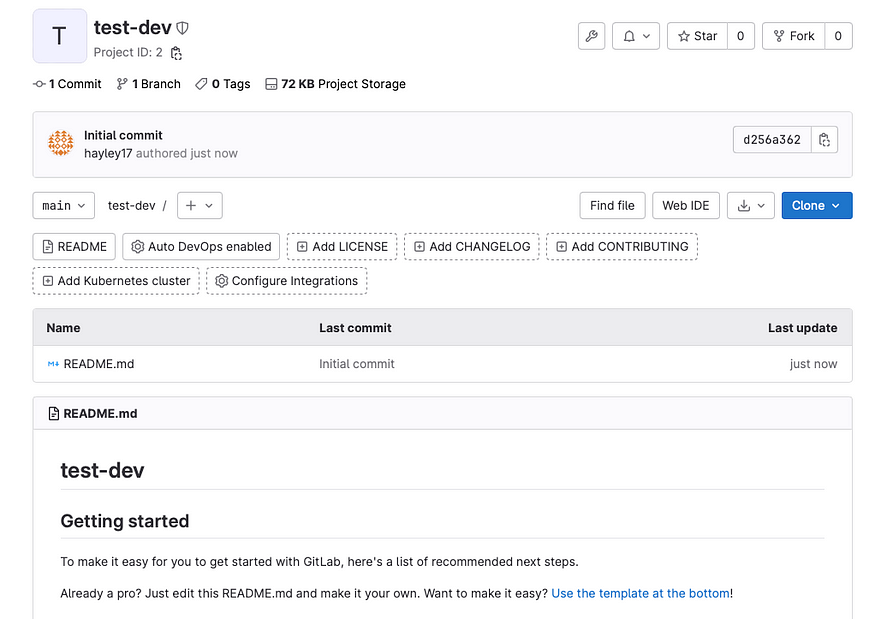Open the download source code dropdown
This screenshot has width=875, height=619.
click(751, 205)
